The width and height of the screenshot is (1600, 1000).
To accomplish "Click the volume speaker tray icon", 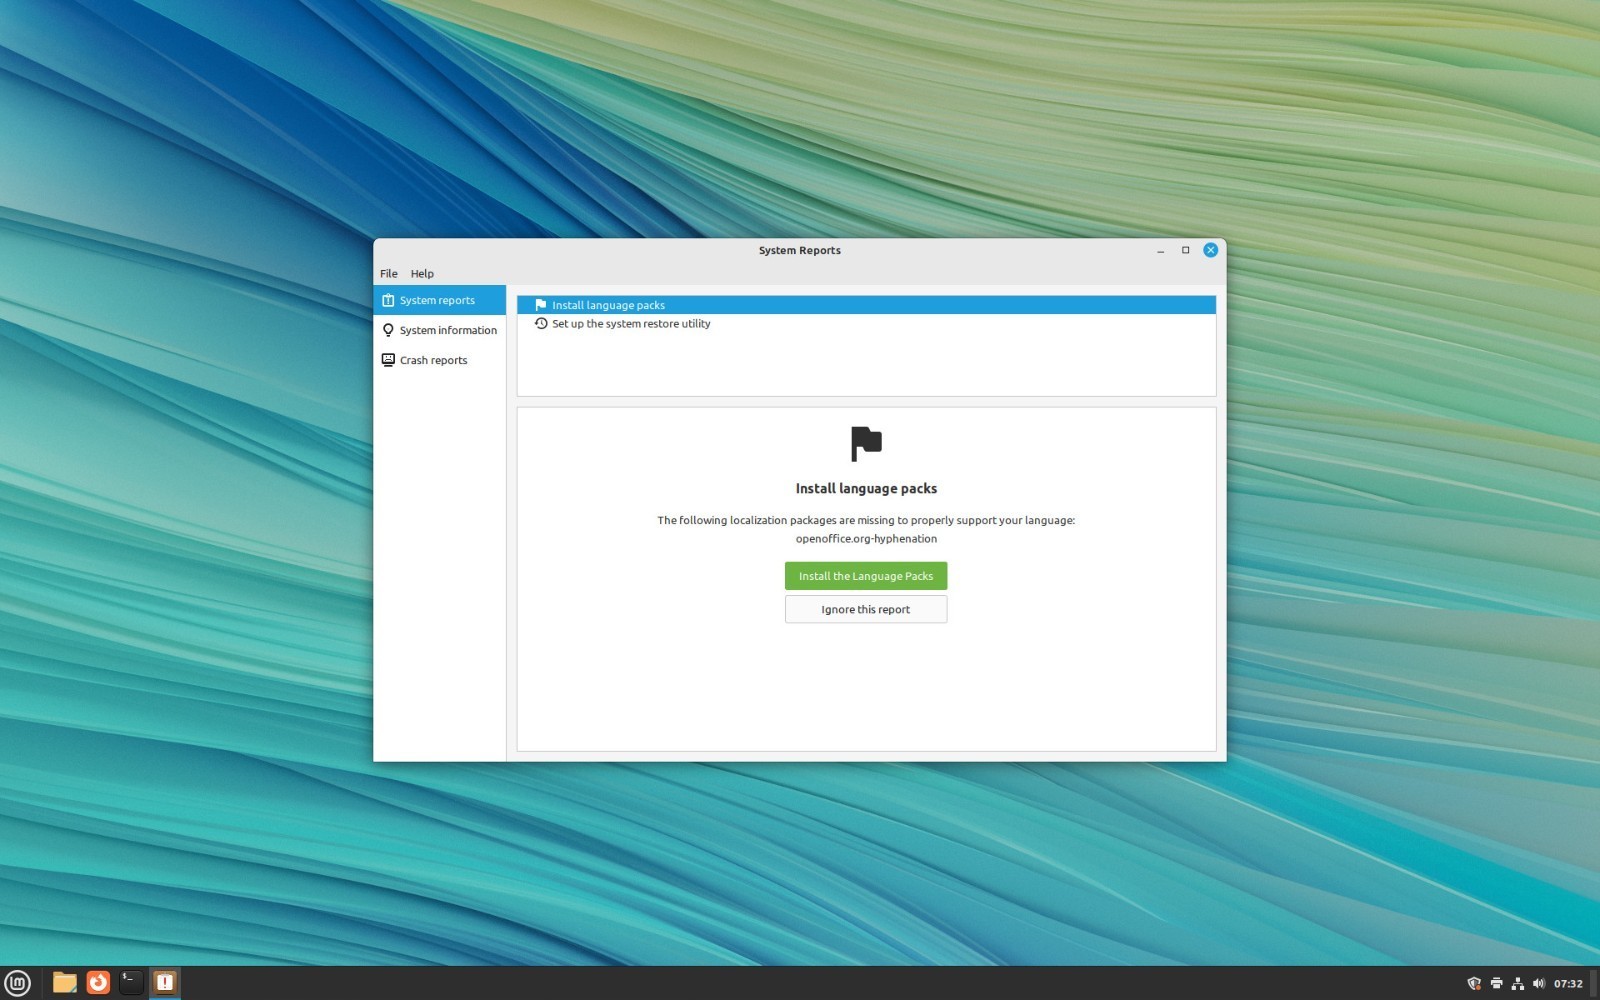I will pyautogui.click(x=1538, y=984).
